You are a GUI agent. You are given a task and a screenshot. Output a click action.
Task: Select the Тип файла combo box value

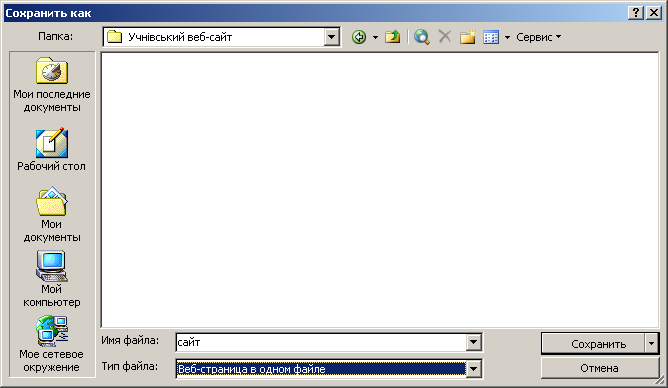click(x=321, y=369)
